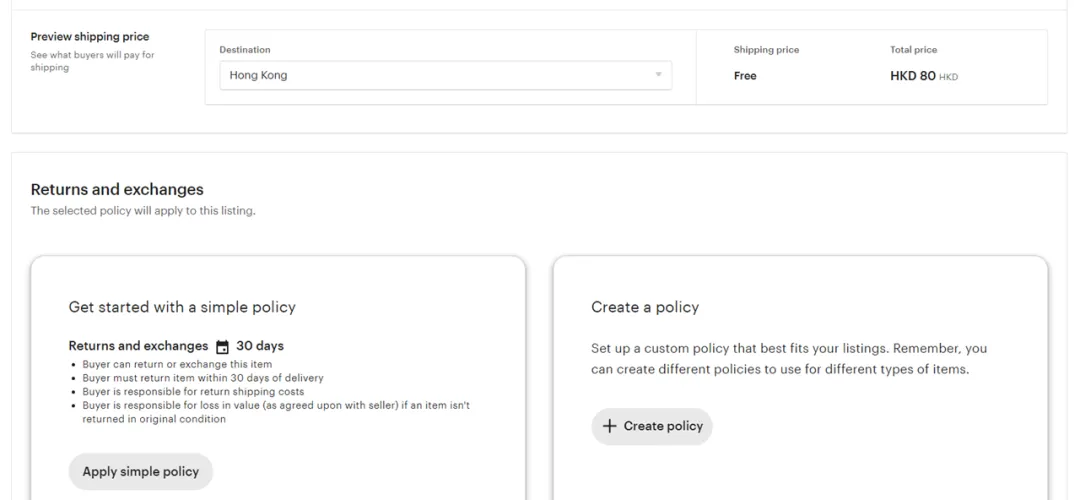The image size is (1080, 500).
Task: Click the 30 days return period text
Action: point(260,346)
